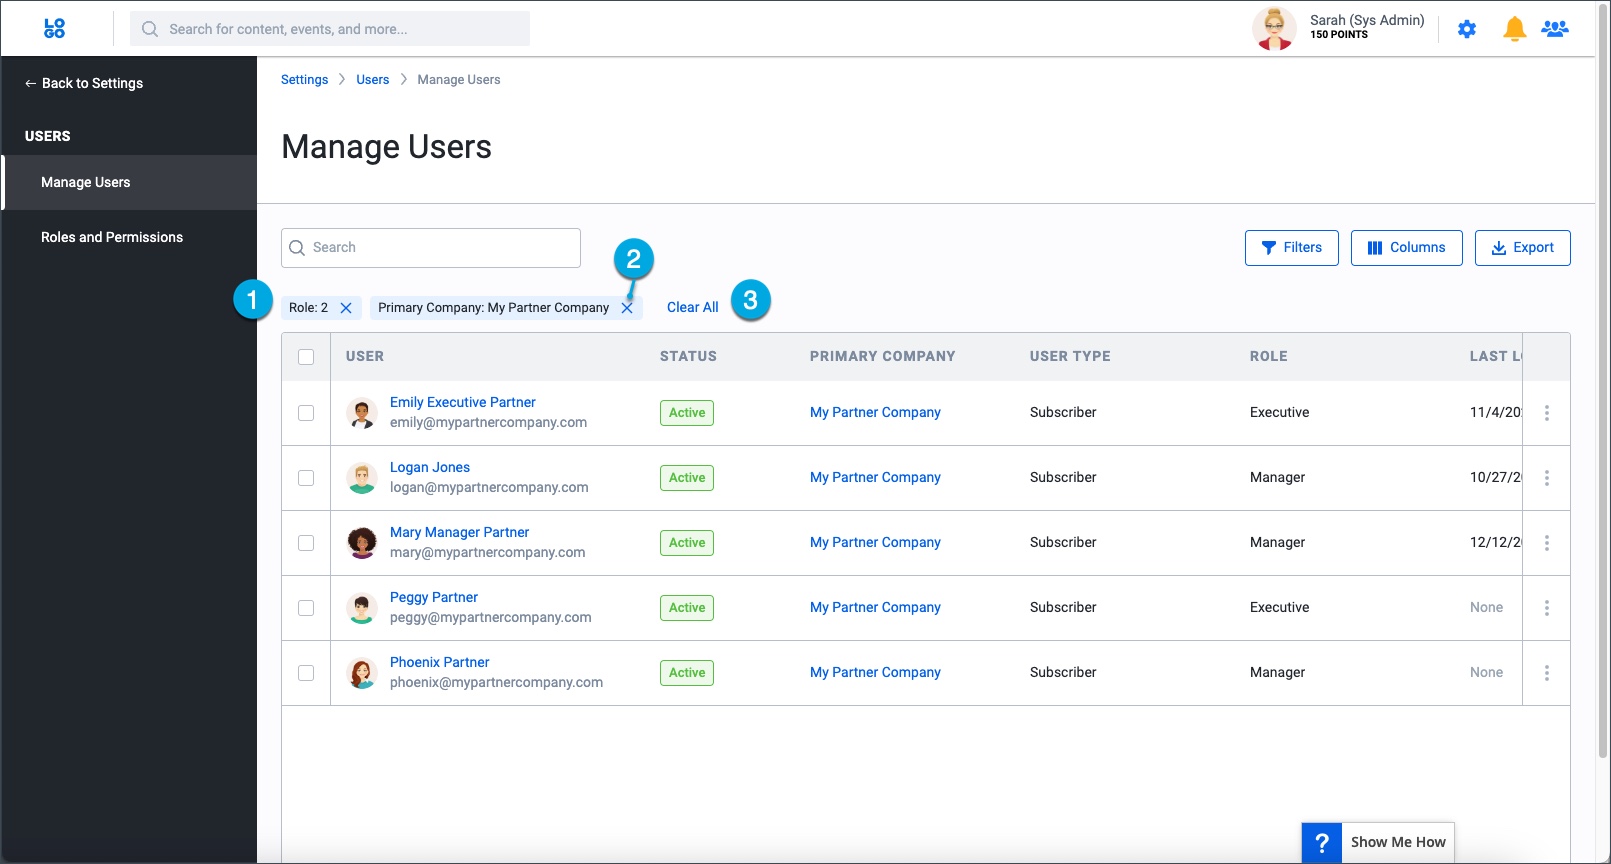Click Mary Manager Partner's avatar
Viewport: 1611px width, 864px height.
click(x=361, y=543)
